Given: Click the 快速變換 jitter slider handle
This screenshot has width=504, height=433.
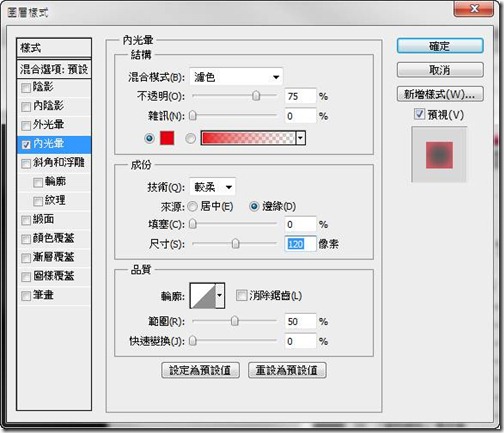Looking at the screenshot, I should 193,341.
